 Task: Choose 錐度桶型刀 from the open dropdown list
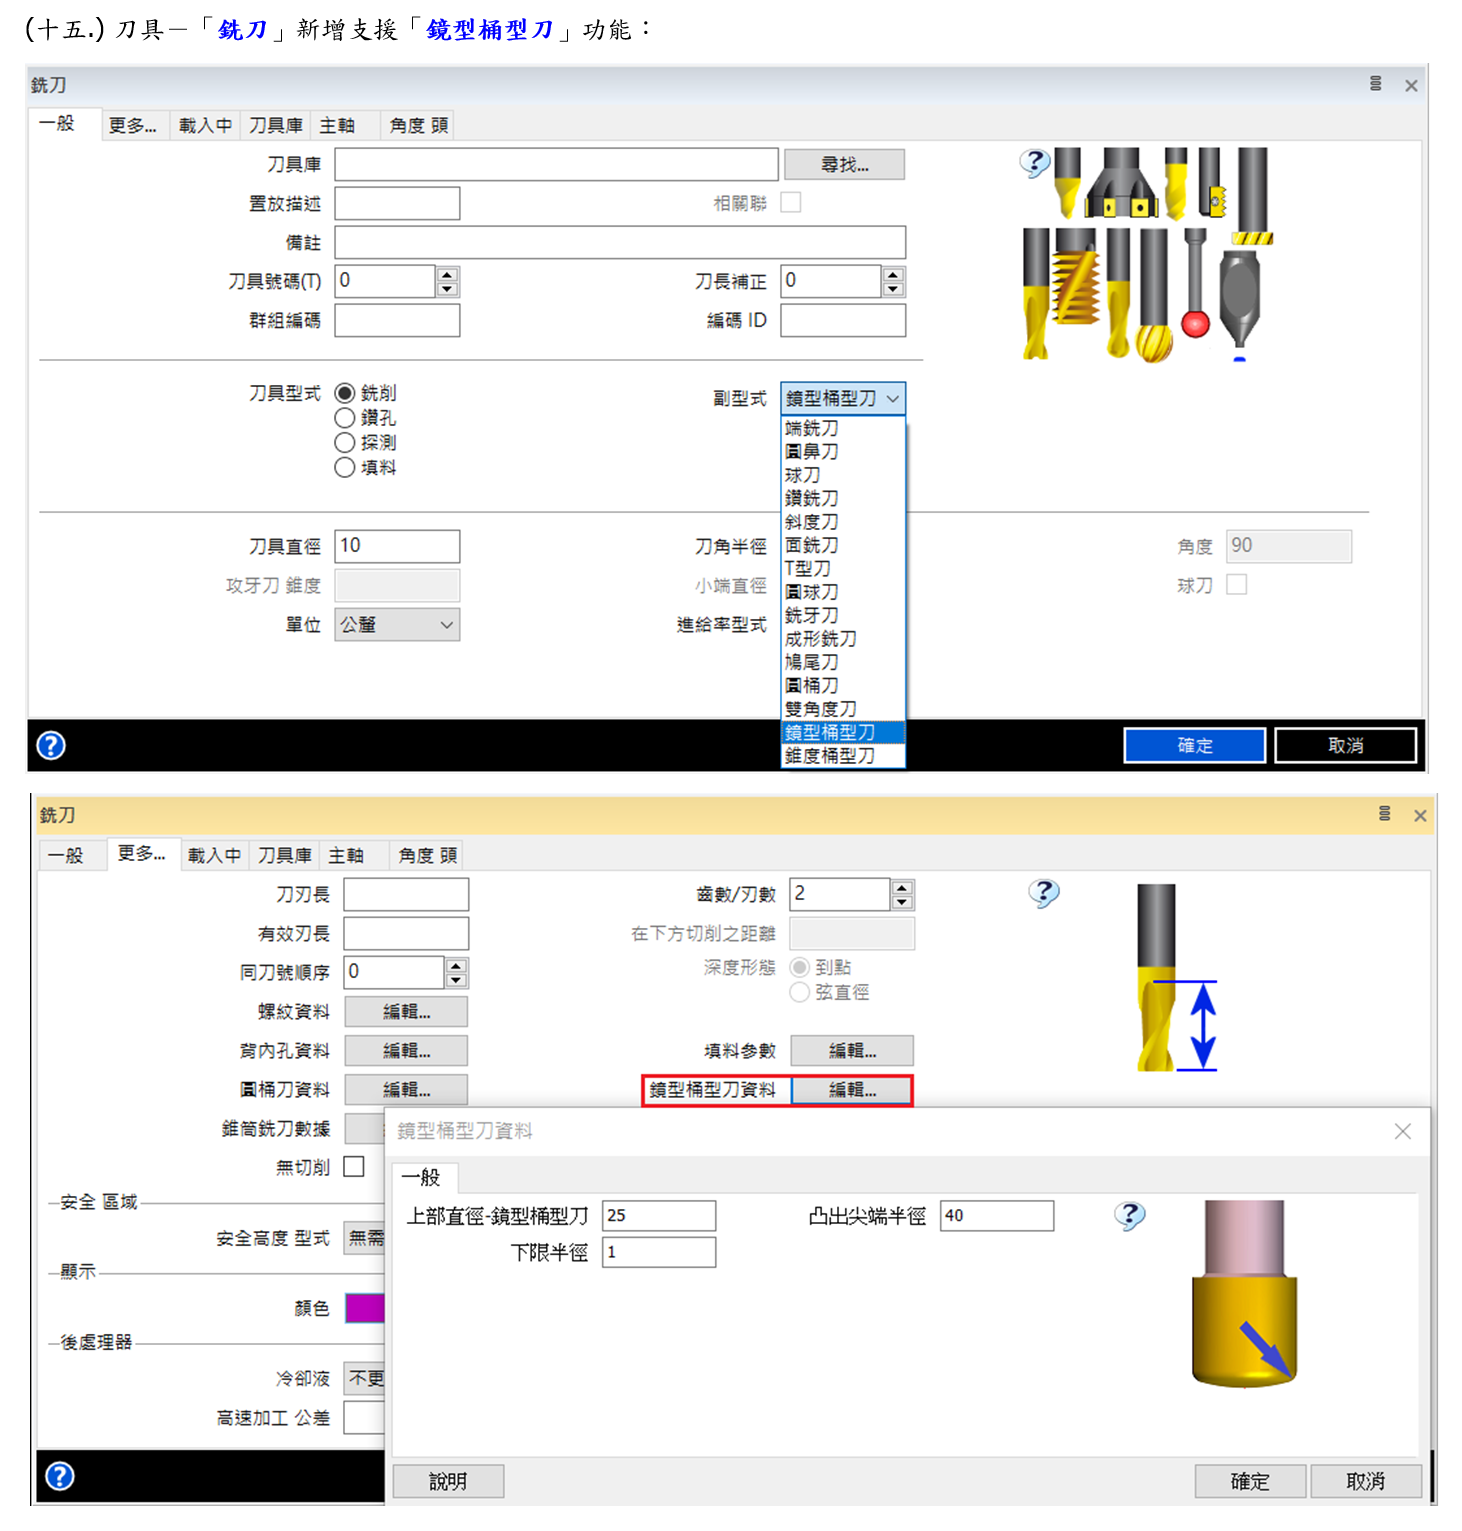click(x=830, y=756)
